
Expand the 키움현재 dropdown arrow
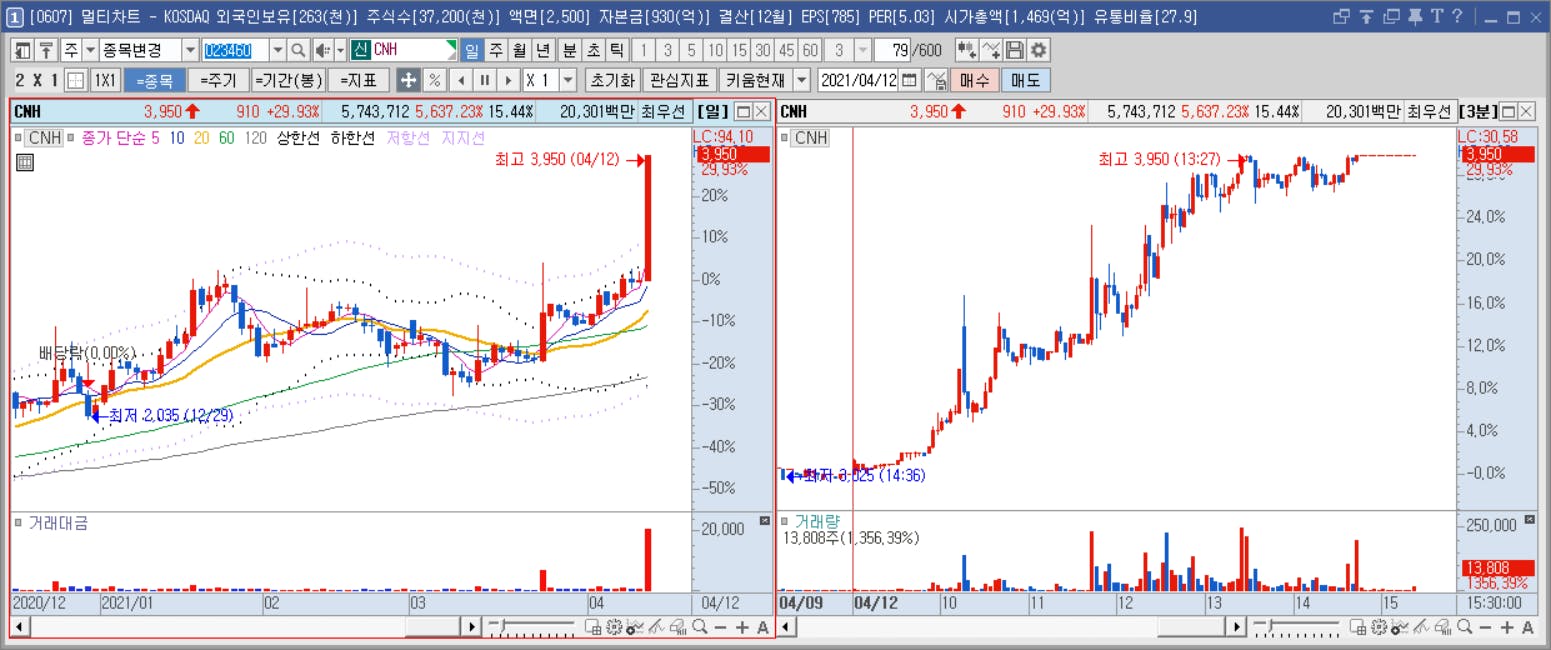point(801,81)
